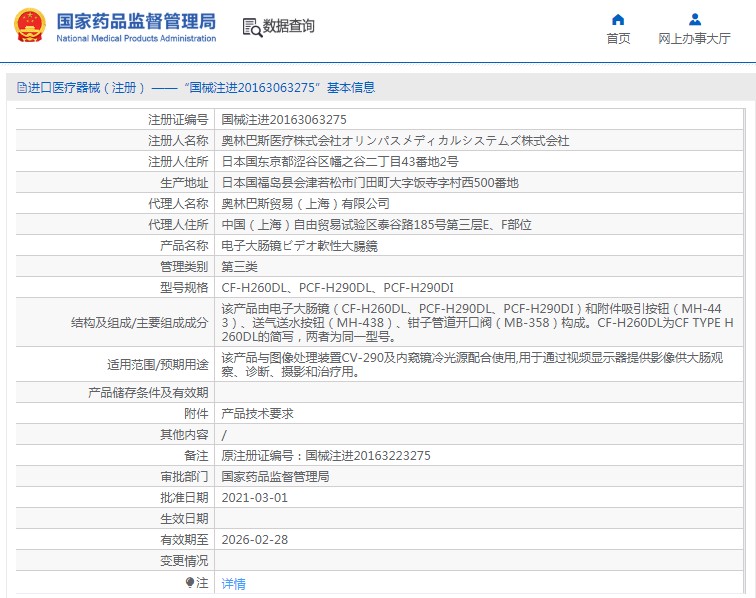Click the registrant address 东京都涩谷区 value
Screen dimensions: 756x598
click(340, 162)
